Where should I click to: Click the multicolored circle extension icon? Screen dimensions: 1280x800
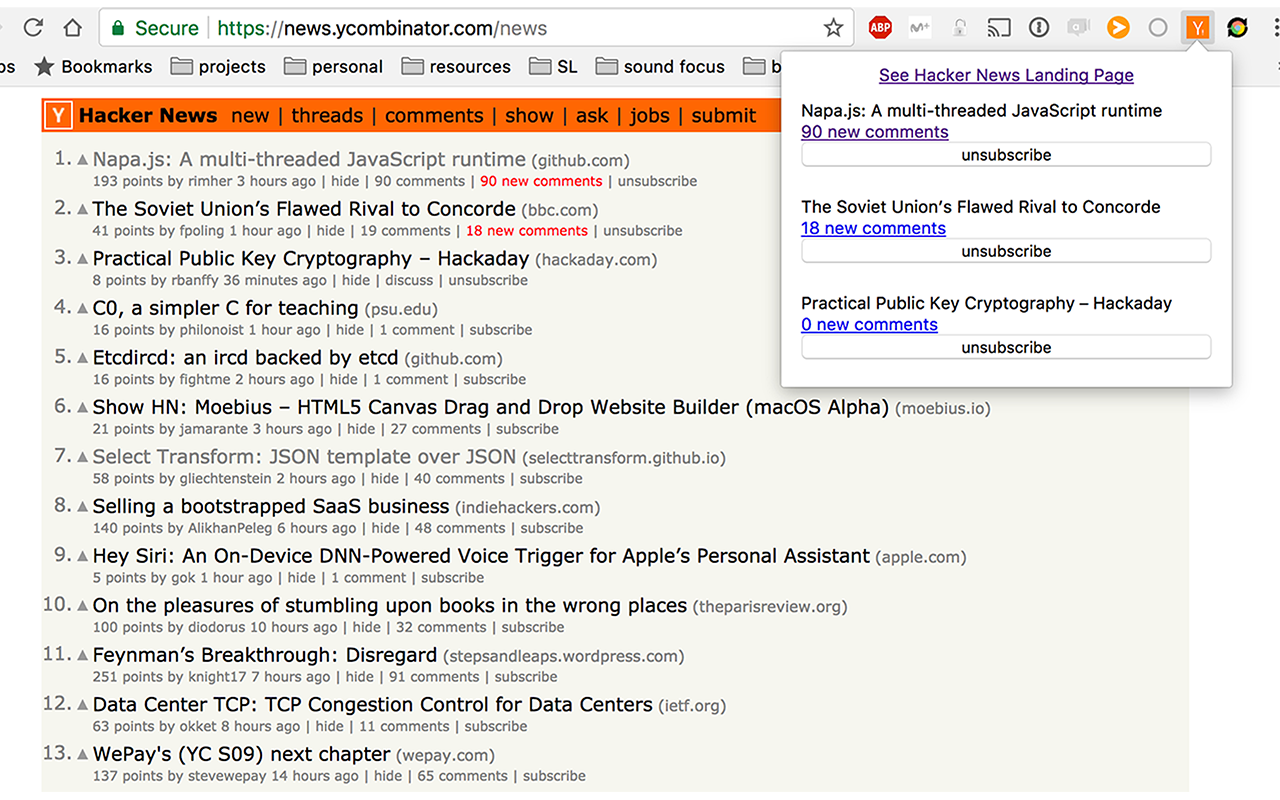pos(1237,28)
